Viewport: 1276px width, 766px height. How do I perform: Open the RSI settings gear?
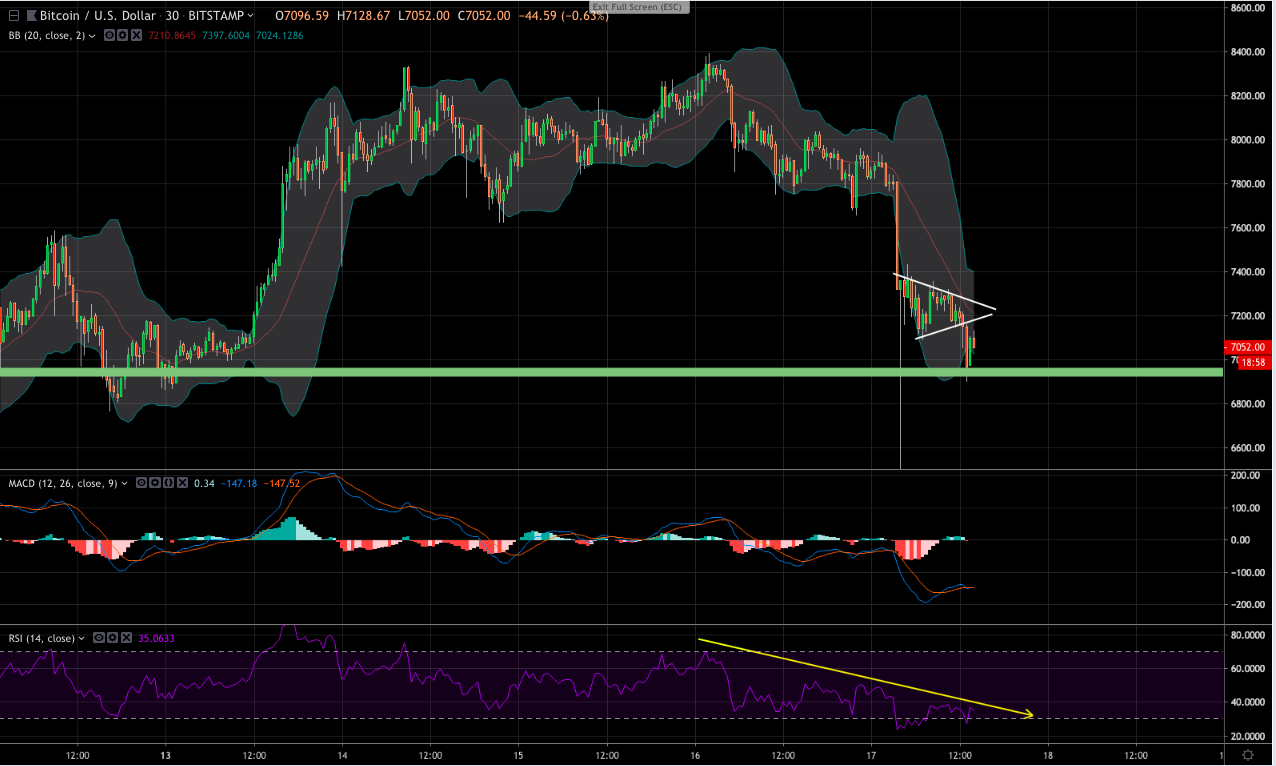pos(113,637)
